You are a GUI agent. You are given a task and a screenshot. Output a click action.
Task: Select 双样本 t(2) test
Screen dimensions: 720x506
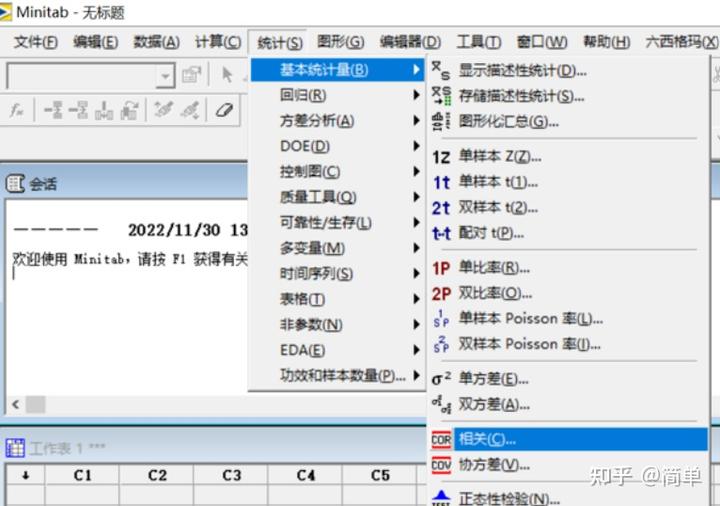click(x=568, y=208)
